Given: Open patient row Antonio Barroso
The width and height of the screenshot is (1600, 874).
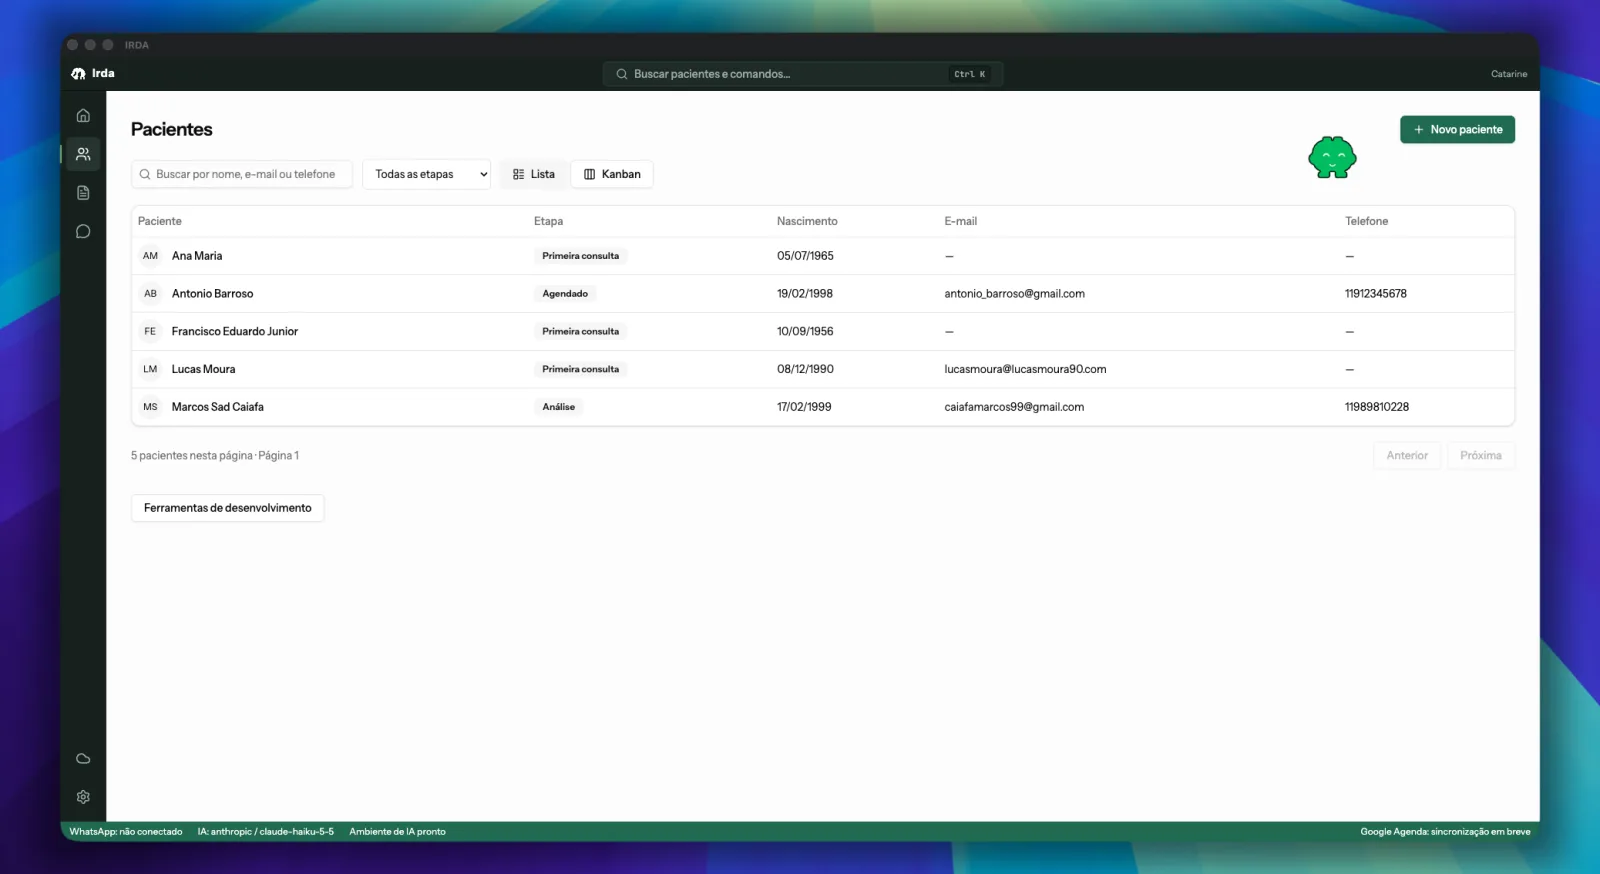Looking at the screenshot, I should click(x=823, y=294).
